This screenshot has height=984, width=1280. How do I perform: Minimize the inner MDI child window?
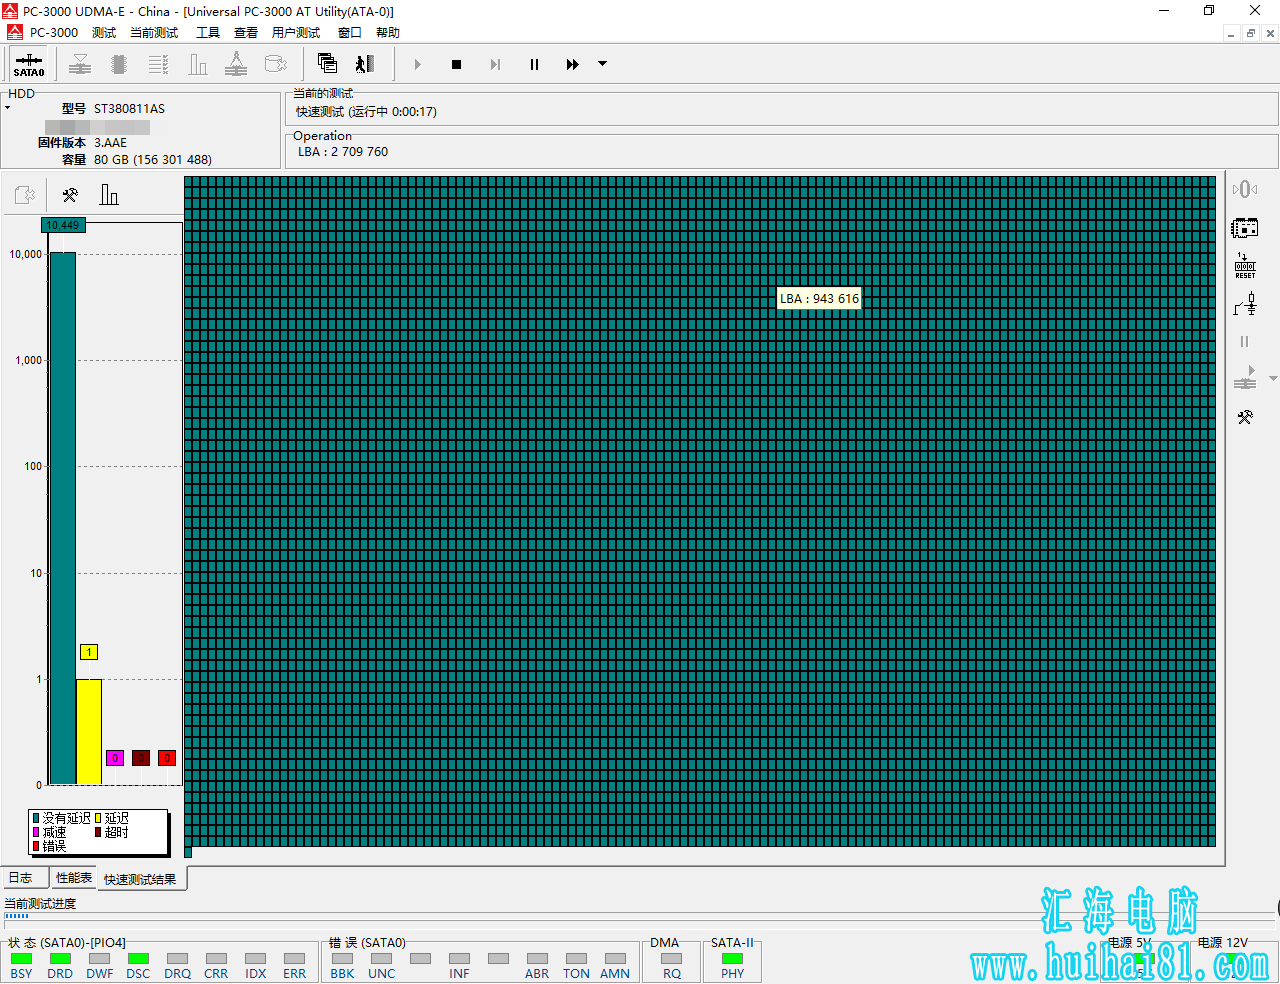(x=1231, y=33)
